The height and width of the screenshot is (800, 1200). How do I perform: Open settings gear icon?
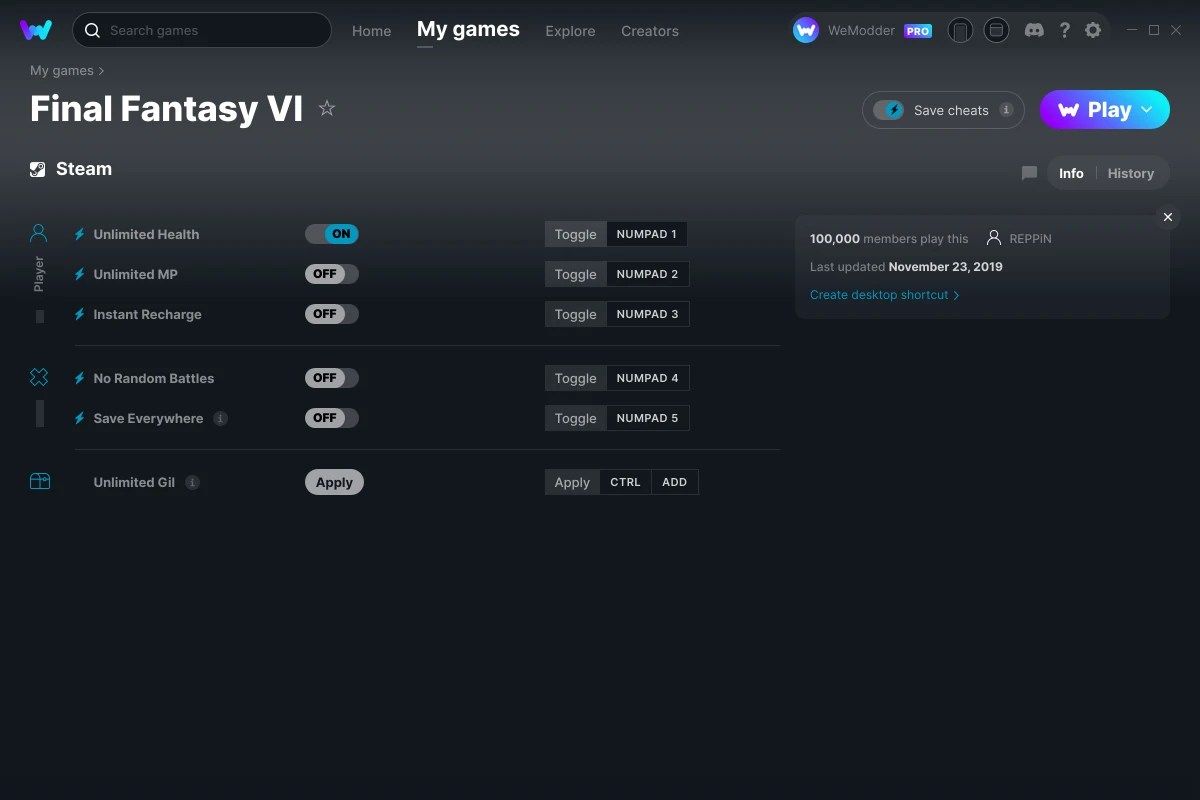tap(1093, 30)
